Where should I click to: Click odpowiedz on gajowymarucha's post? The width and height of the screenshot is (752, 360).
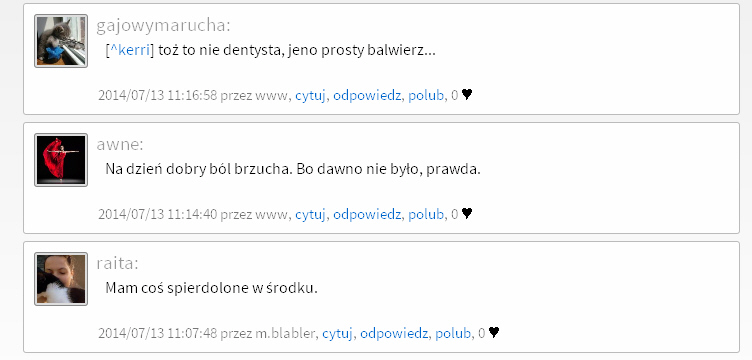(x=367, y=95)
